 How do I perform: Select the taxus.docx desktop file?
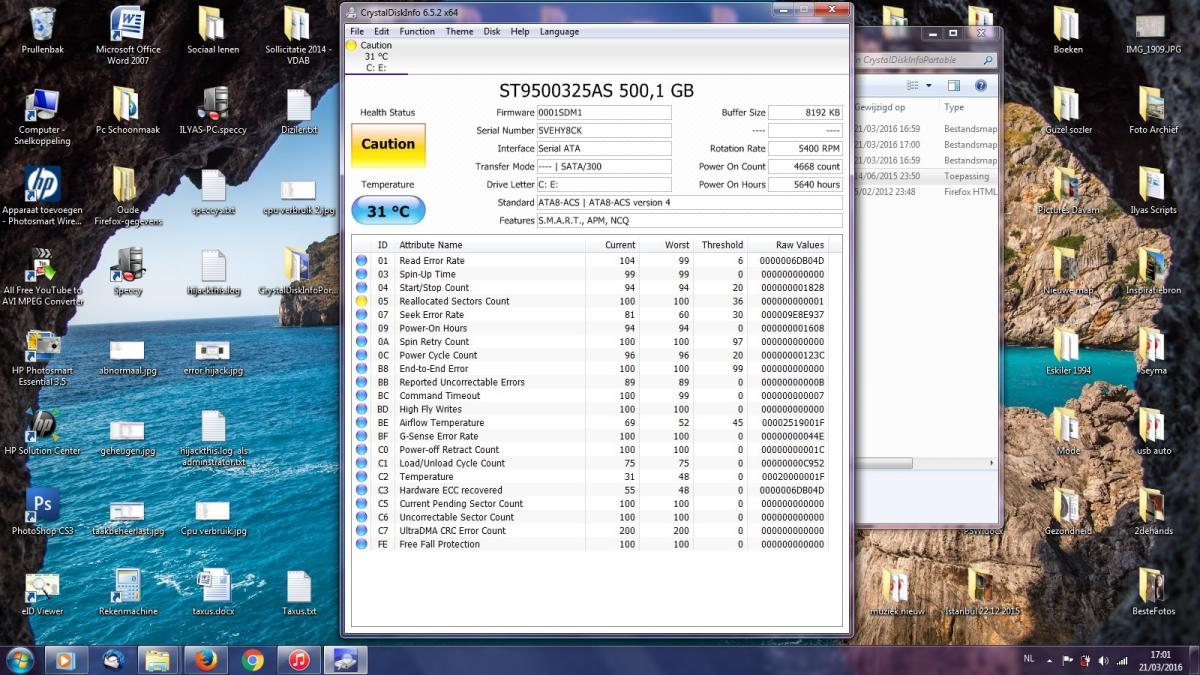click(213, 593)
